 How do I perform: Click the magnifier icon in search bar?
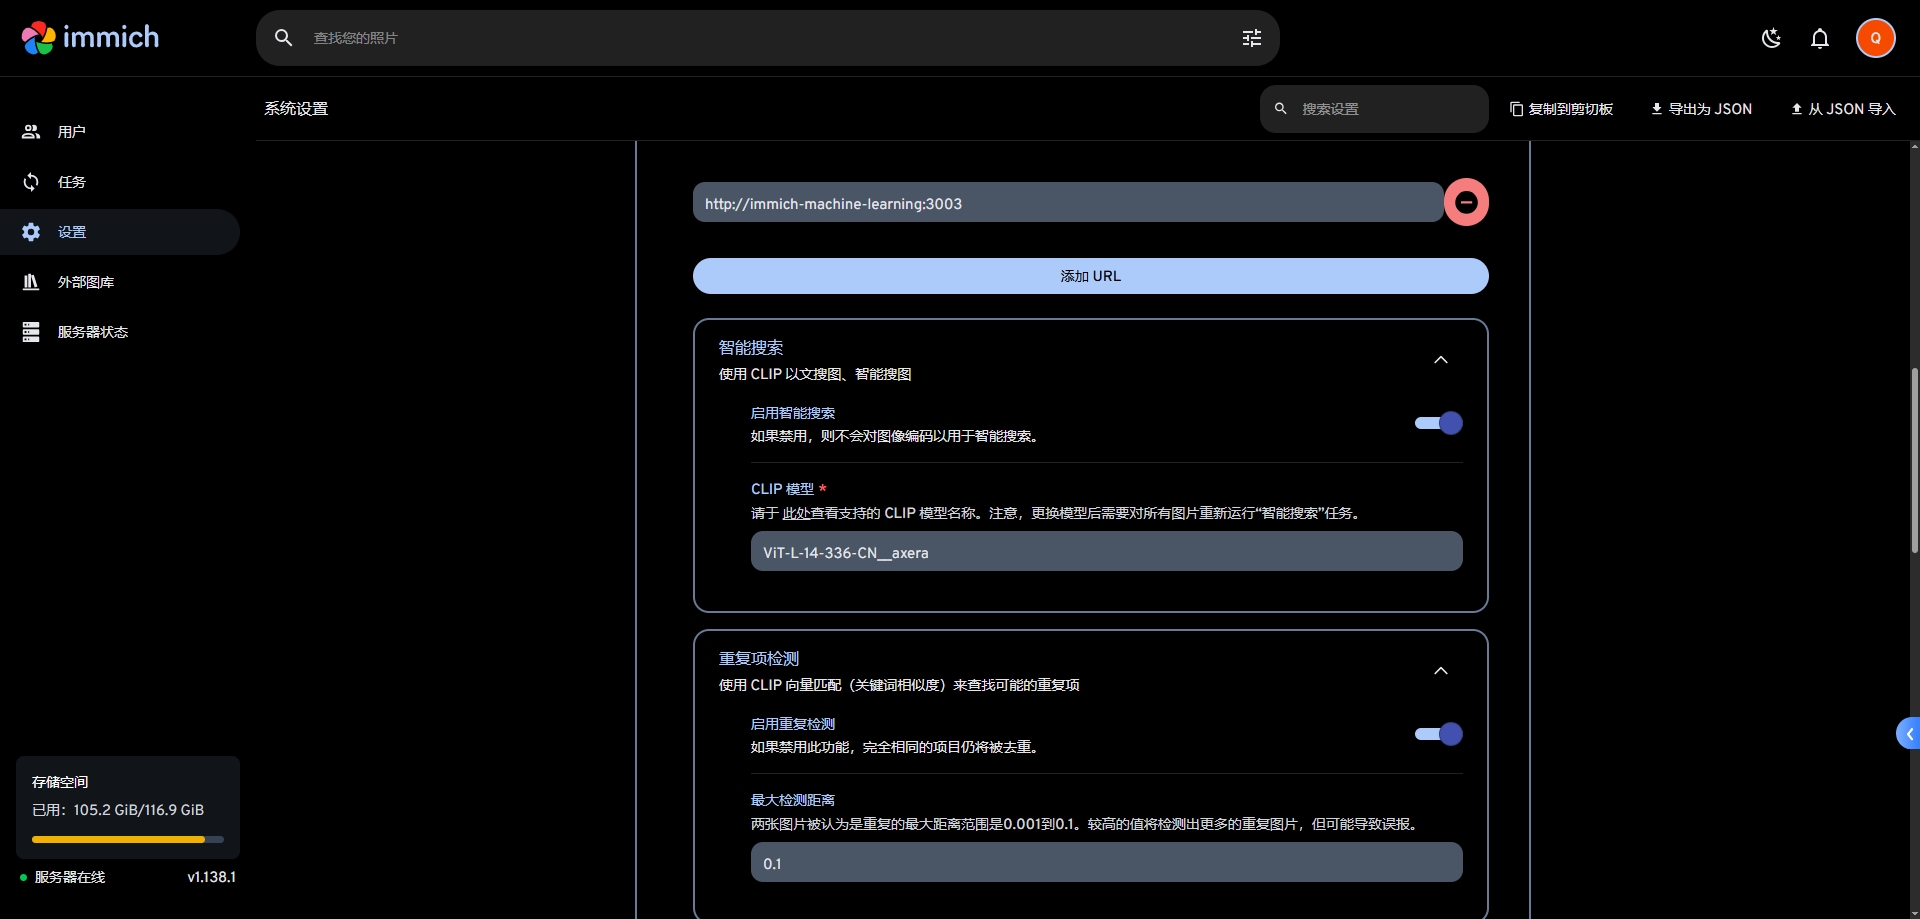tap(284, 38)
